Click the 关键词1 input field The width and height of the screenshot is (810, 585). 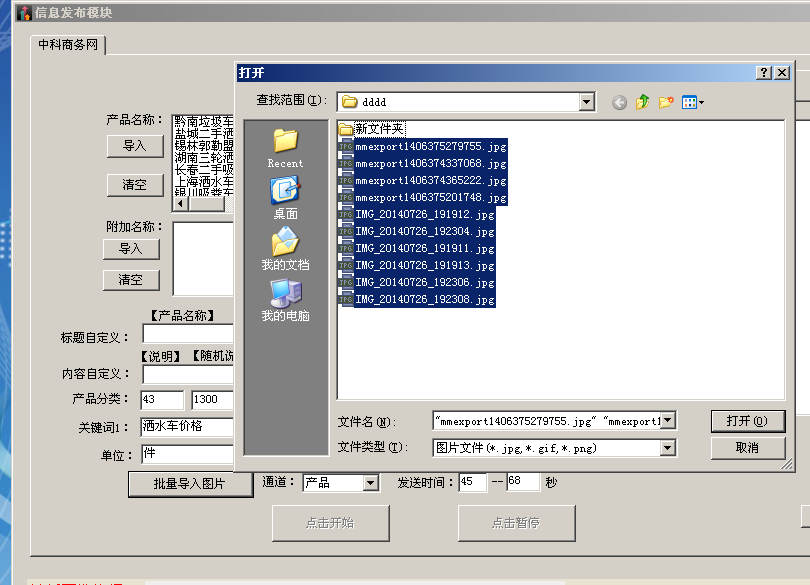tap(186, 427)
